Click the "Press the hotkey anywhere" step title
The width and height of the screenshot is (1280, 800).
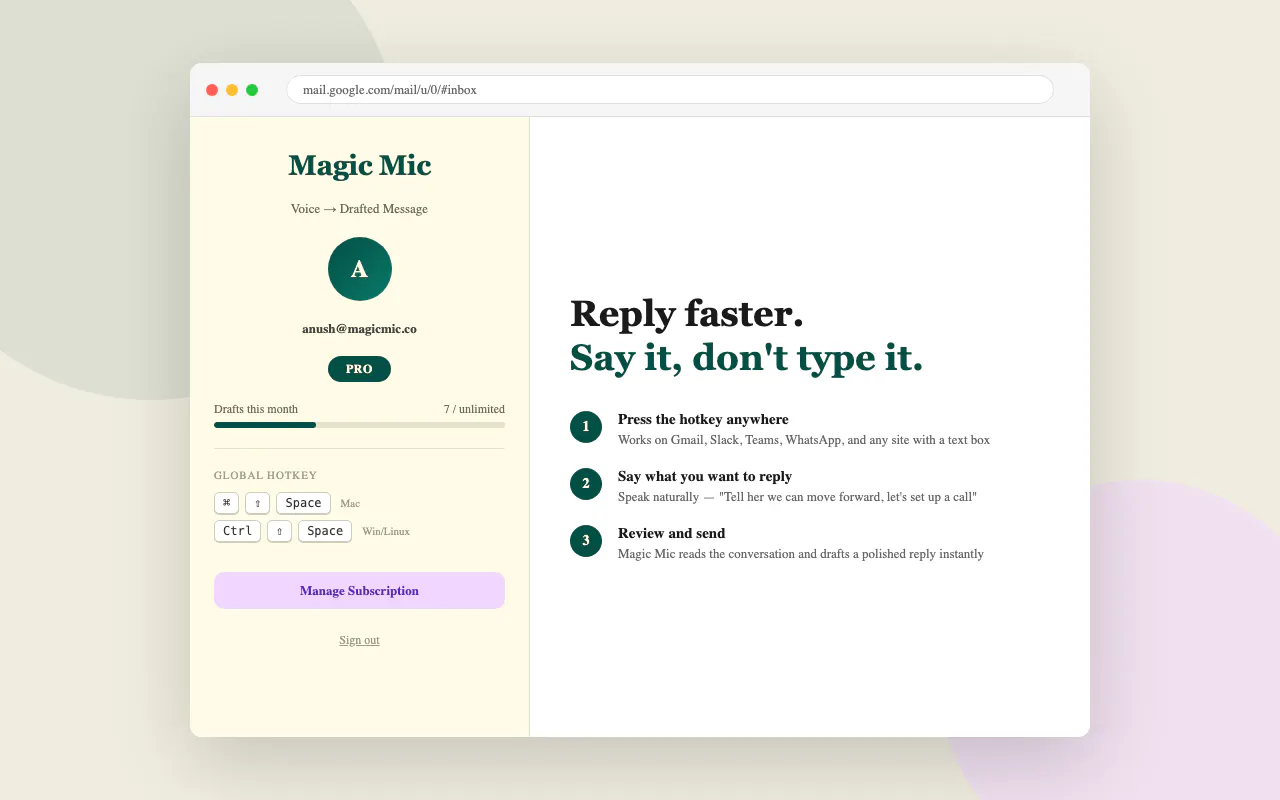tap(703, 419)
